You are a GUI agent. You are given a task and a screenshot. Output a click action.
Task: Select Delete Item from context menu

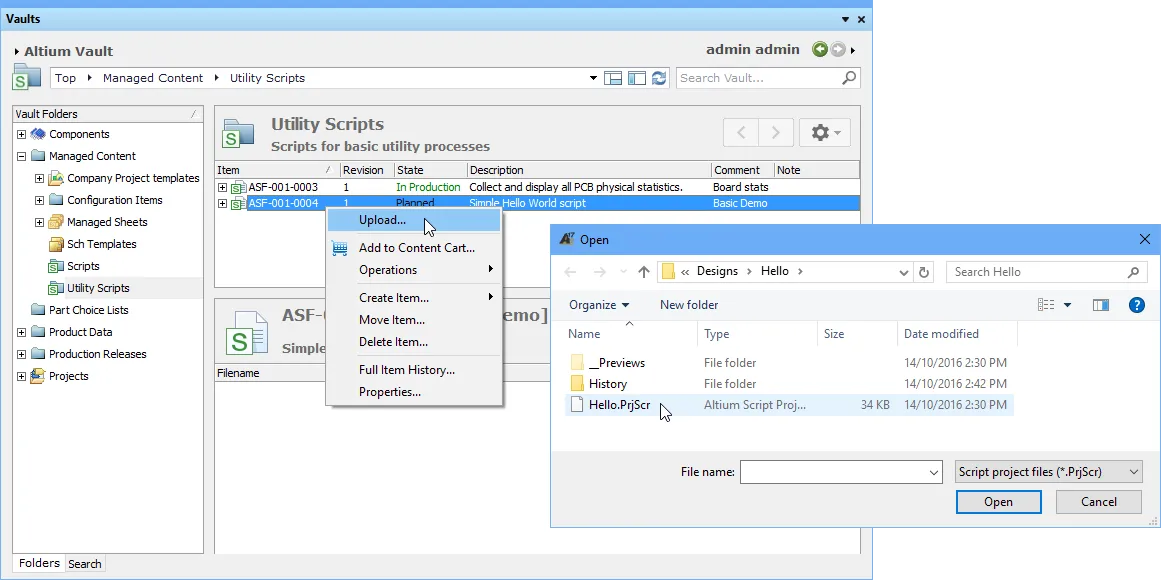click(393, 342)
